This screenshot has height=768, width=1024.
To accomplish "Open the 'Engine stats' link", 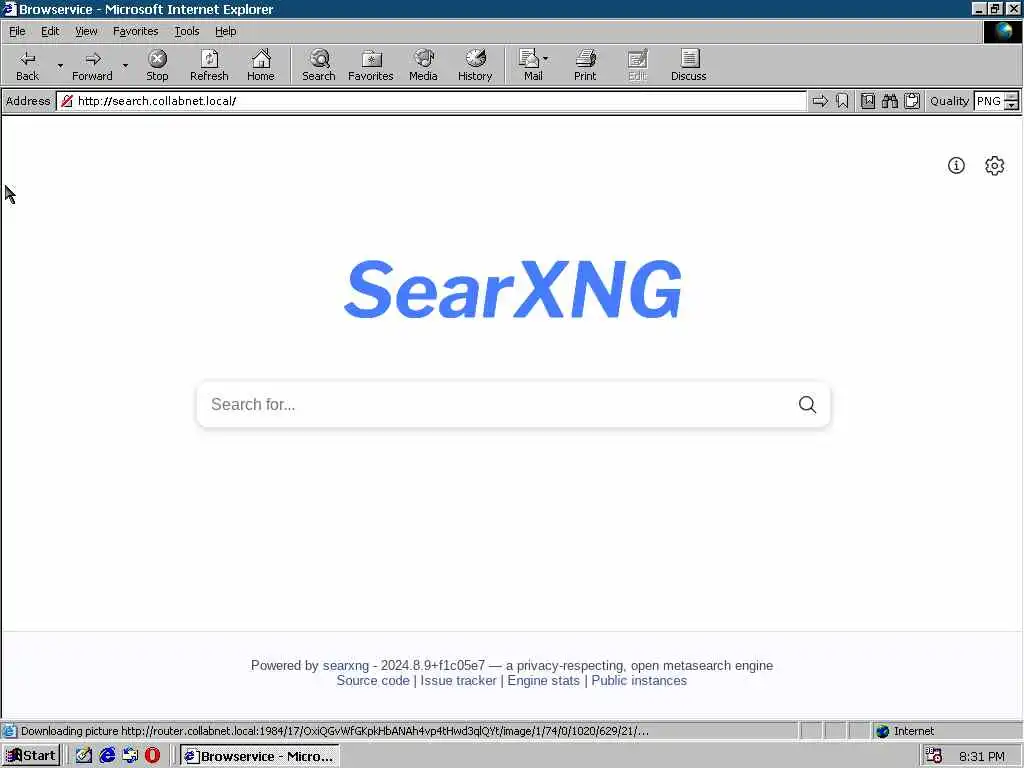I will coord(543,680).
